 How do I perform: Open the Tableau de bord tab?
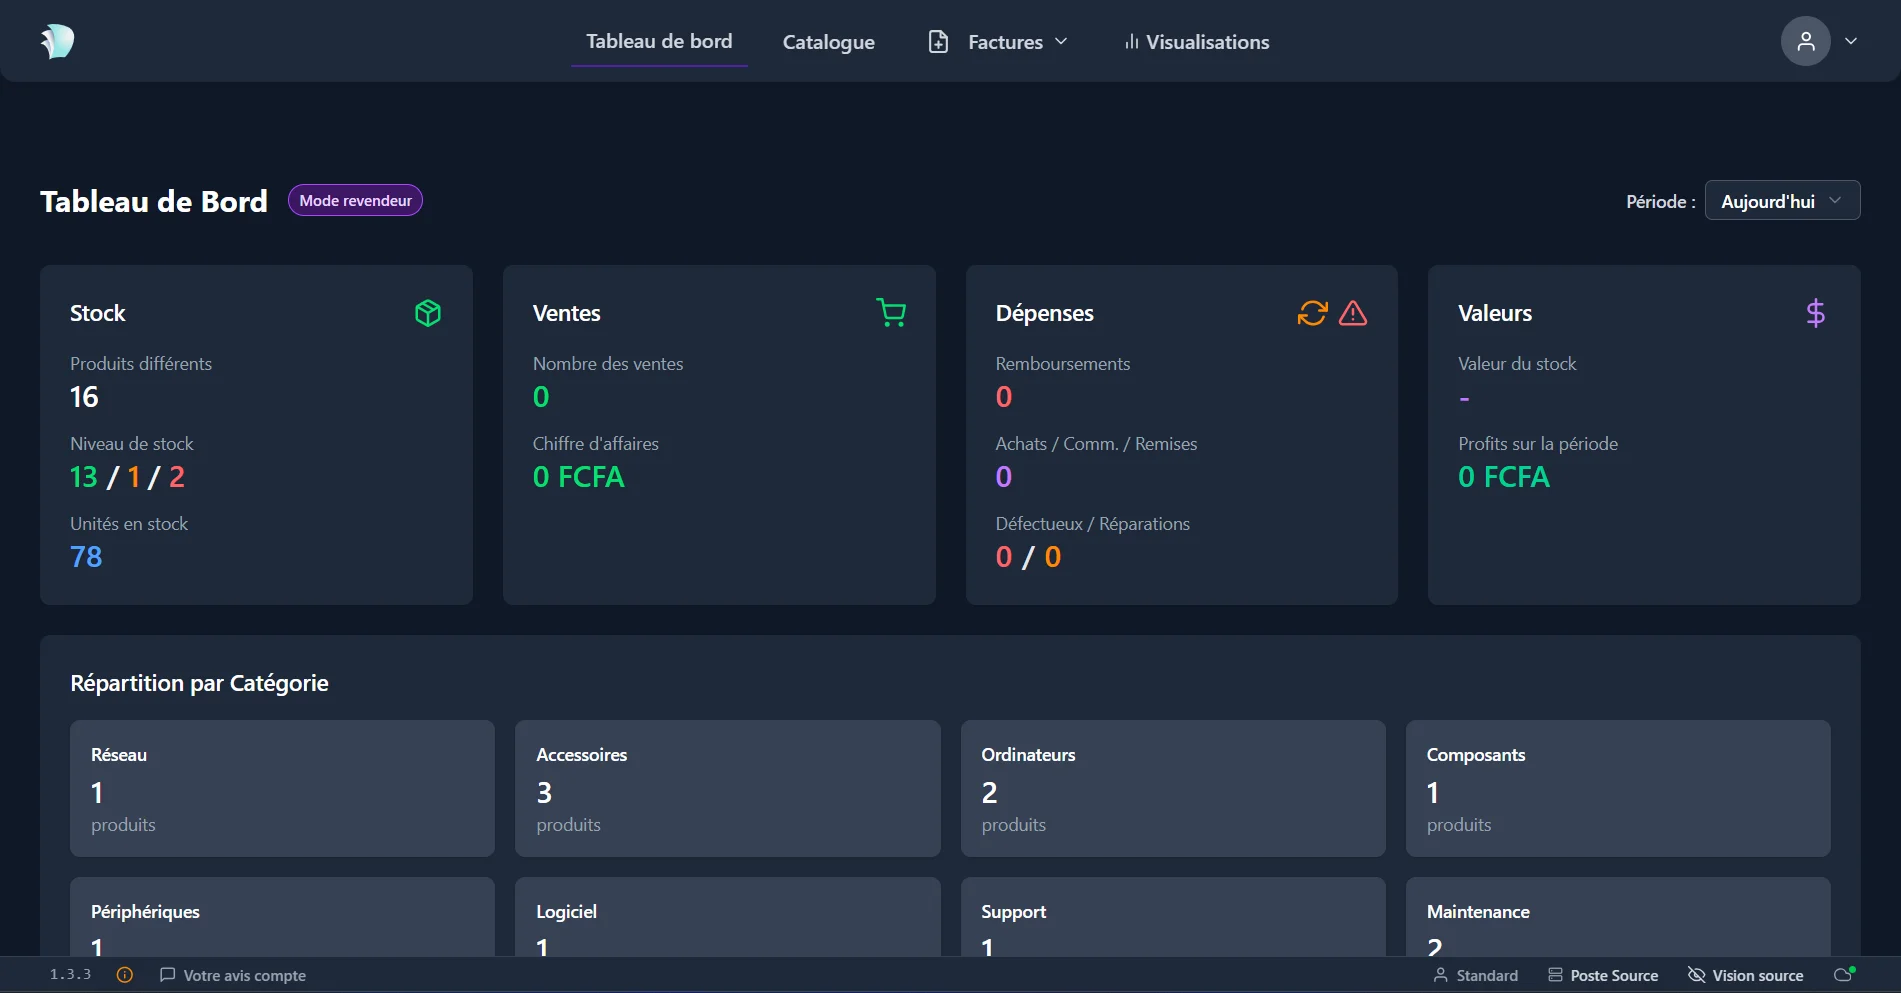pyautogui.click(x=659, y=41)
